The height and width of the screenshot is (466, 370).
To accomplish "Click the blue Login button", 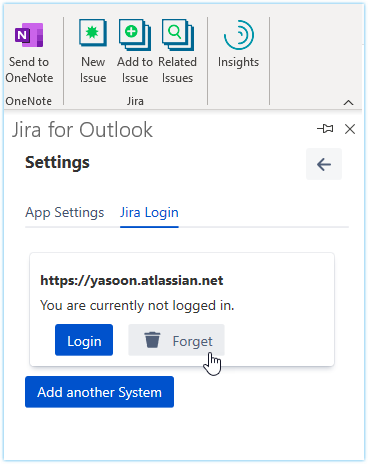I will point(84,340).
